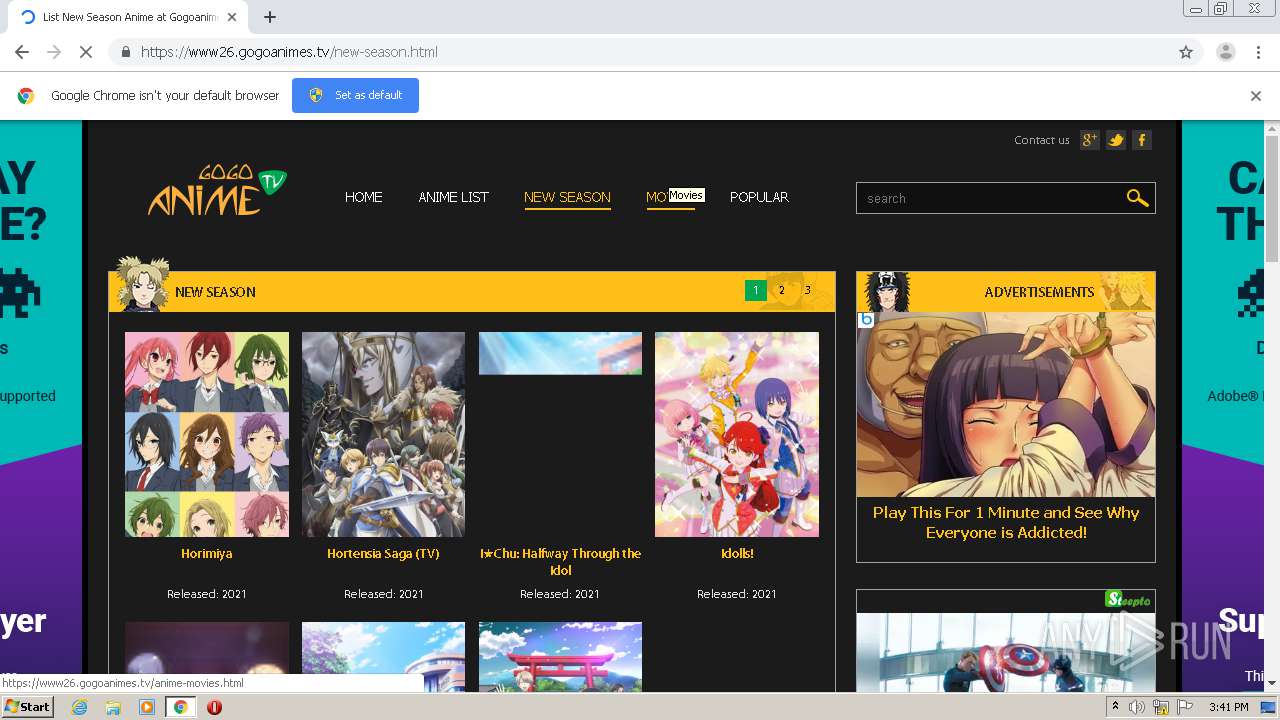Go back to previous page

tap(22, 52)
